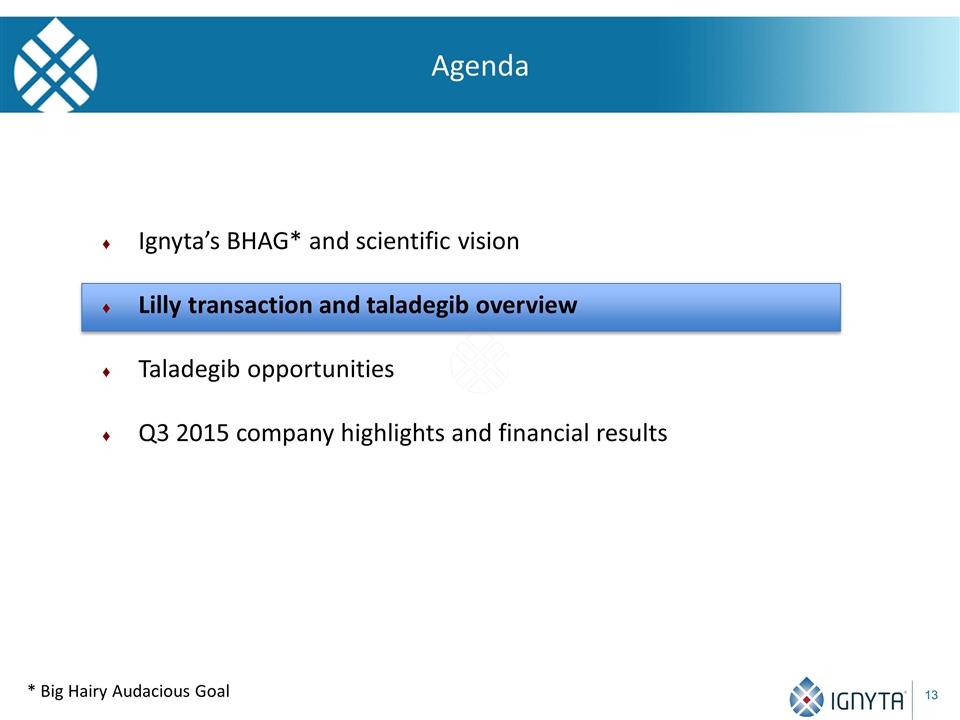The height and width of the screenshot is (720, 960).
Task: Click the slide number 13
Action: click(x=931, y=695)
